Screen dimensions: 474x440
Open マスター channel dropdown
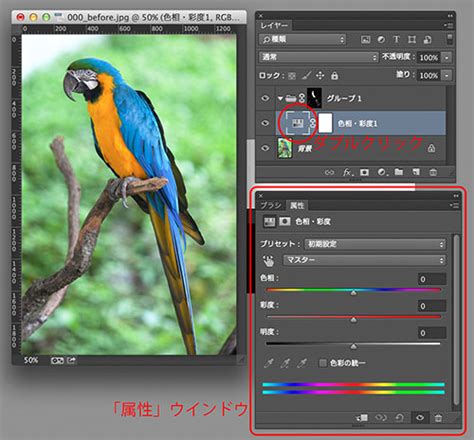click(x=365, y=260)
